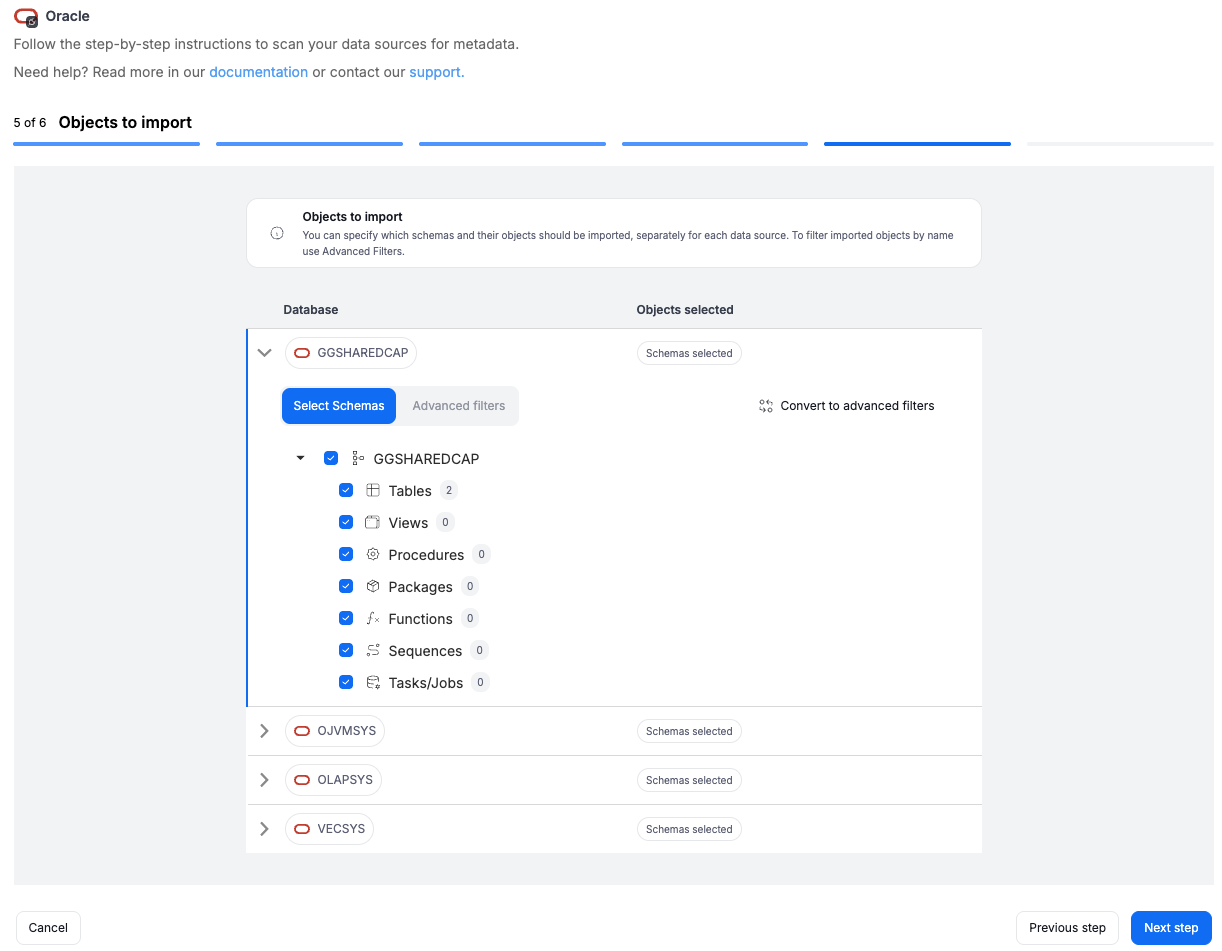
Task: Click the Tables count badge showing 2
Action: coord(449,490)
